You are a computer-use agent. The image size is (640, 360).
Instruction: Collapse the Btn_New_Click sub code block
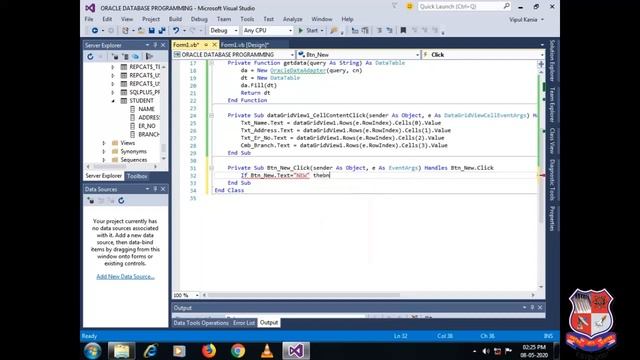point(211,168)
